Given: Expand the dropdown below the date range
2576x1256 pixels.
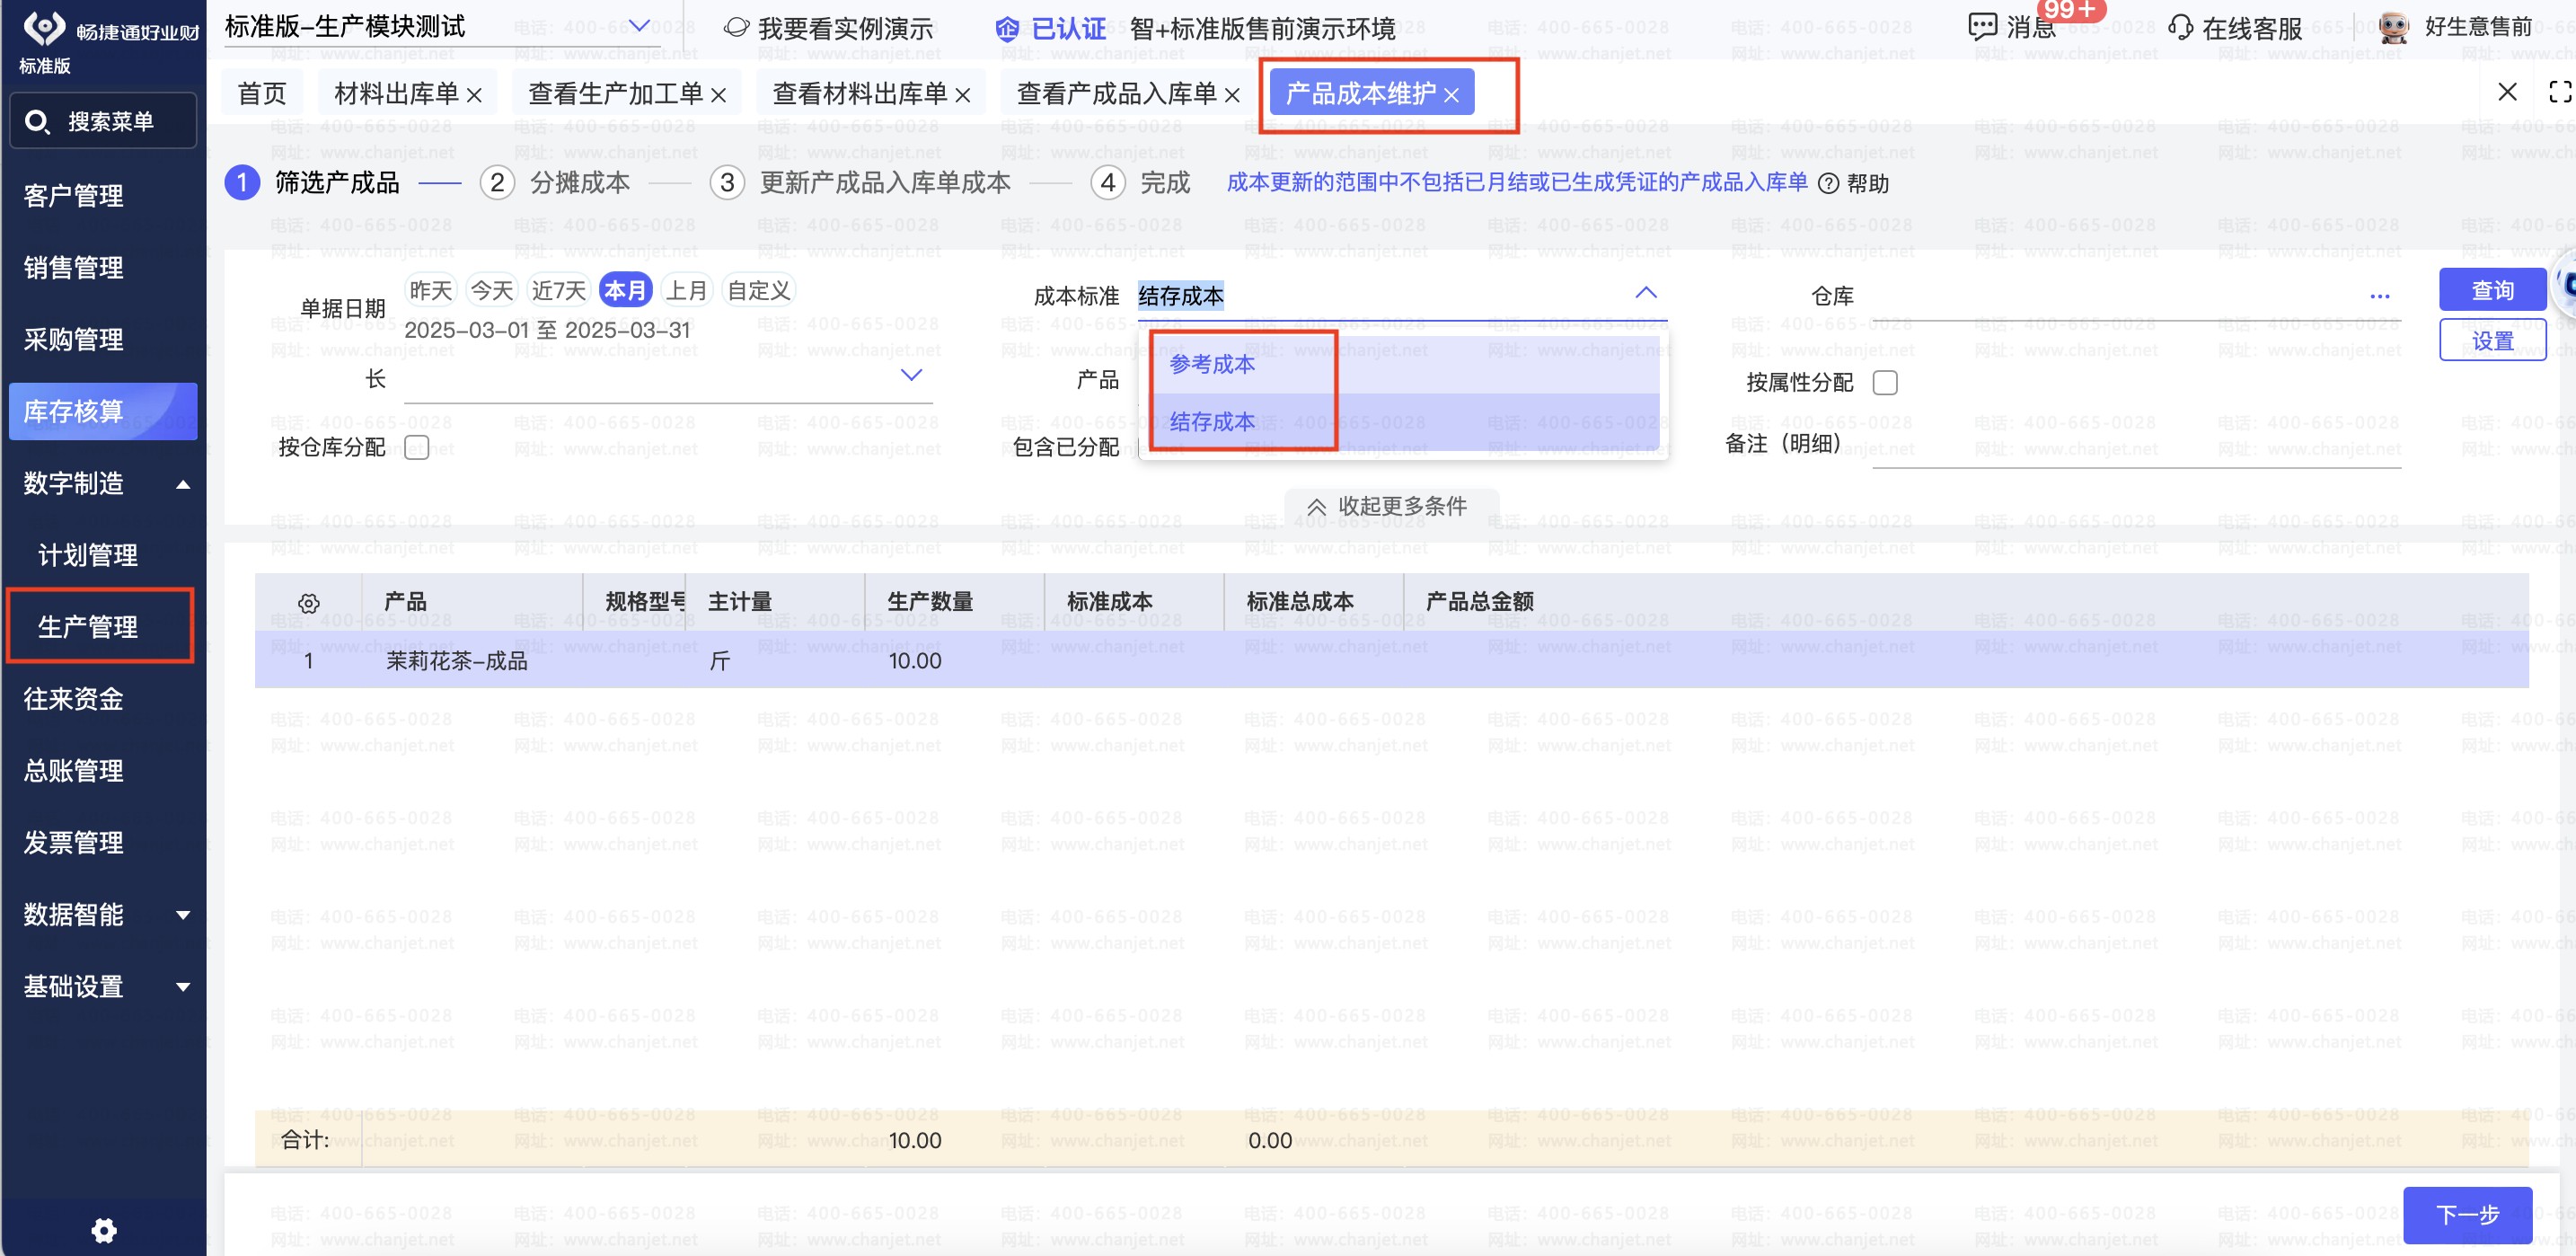Looking at the screenshot, I should coord(911,376).
